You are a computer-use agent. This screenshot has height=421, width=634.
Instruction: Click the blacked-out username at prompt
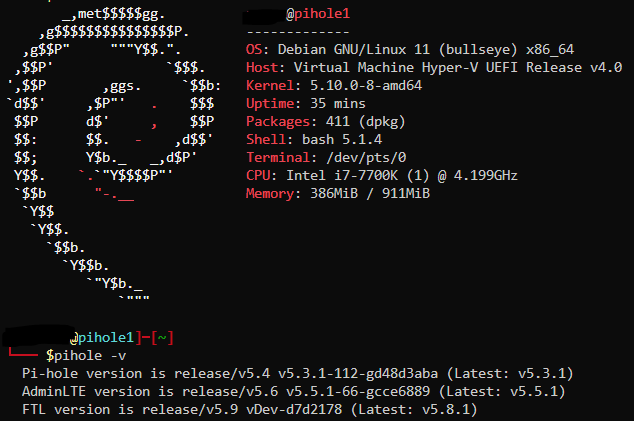click(x=38, y=336)
